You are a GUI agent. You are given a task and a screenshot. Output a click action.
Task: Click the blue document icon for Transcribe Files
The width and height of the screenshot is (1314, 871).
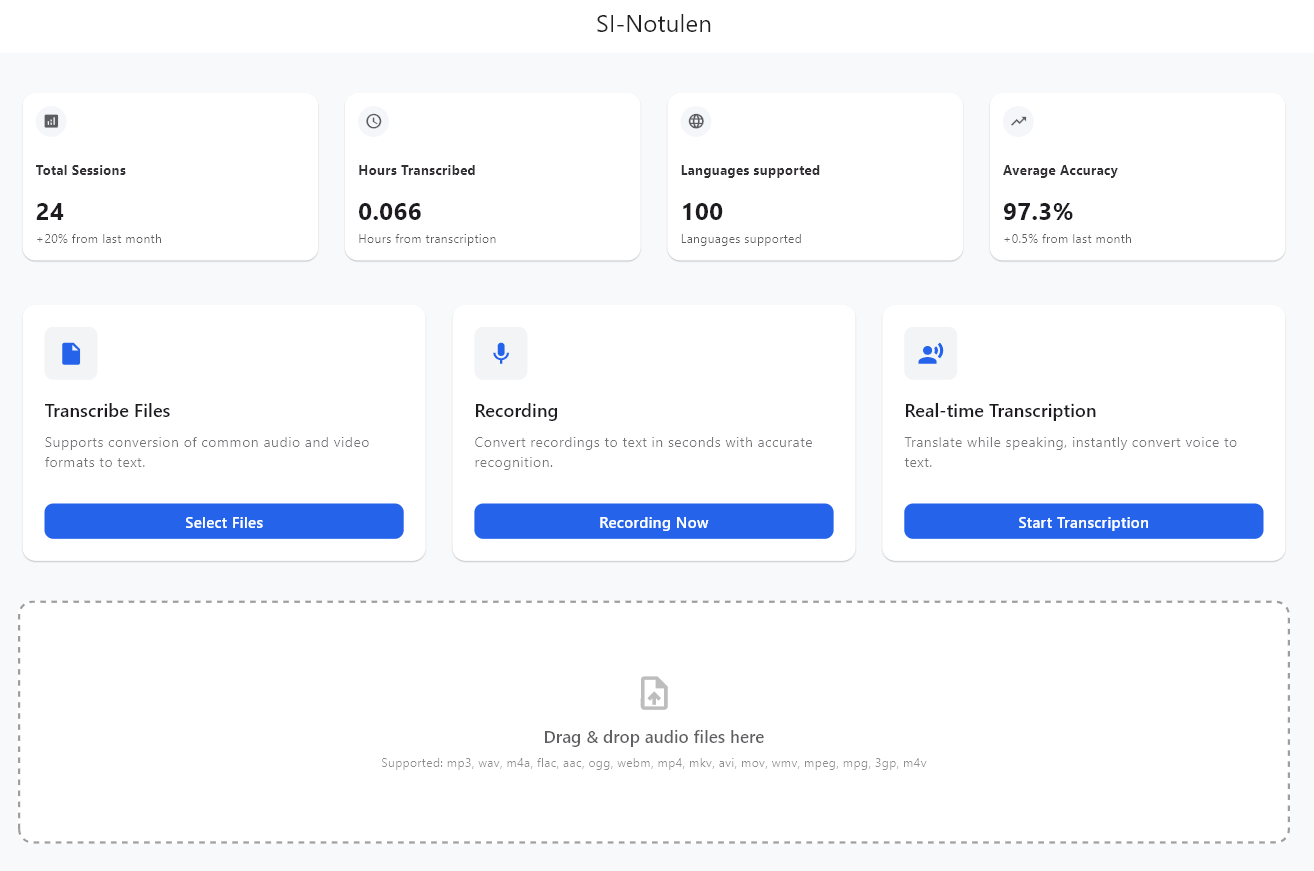tap(71, 353)
